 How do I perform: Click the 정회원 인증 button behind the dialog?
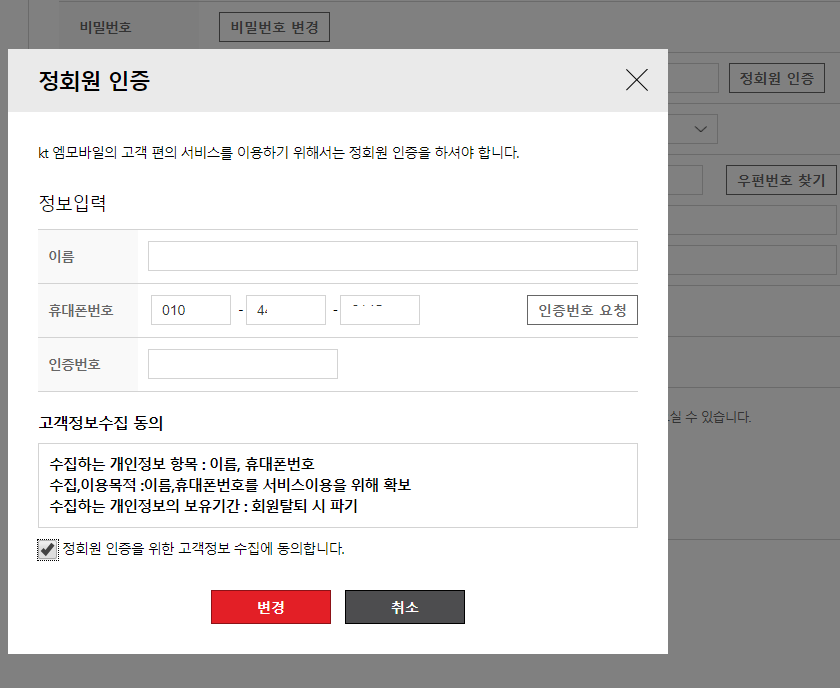[778, 78]
